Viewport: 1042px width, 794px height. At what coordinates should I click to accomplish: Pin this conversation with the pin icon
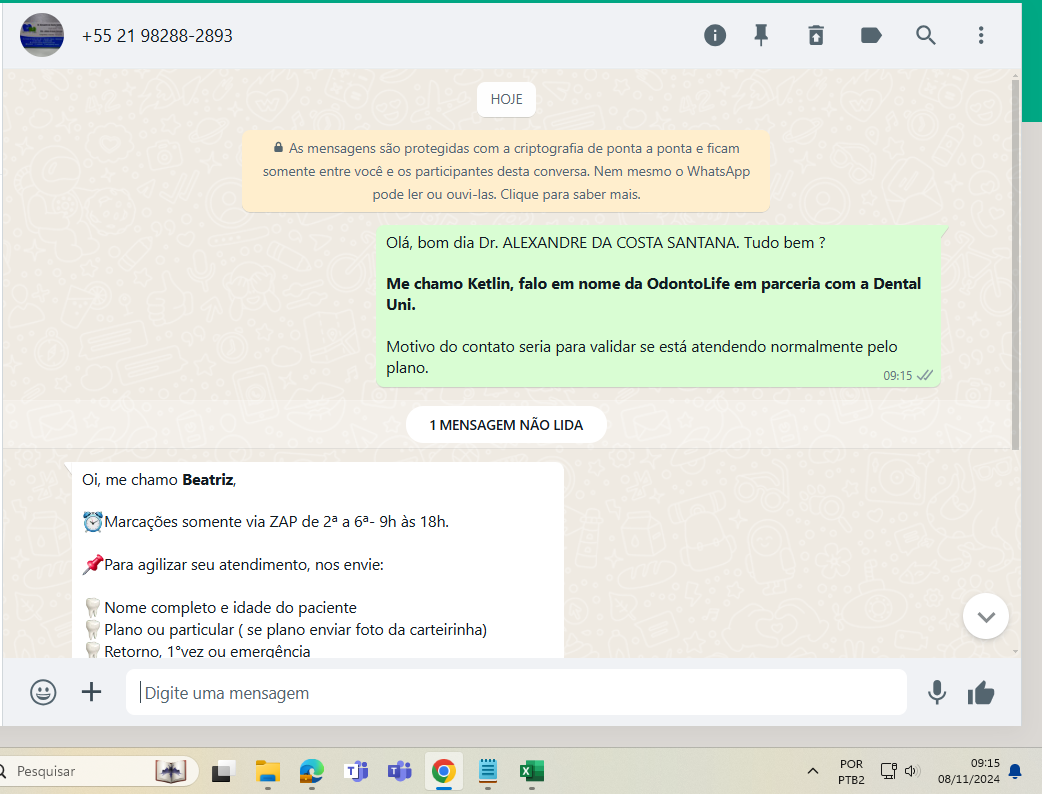pyautogui.click(x=761, y=35)
